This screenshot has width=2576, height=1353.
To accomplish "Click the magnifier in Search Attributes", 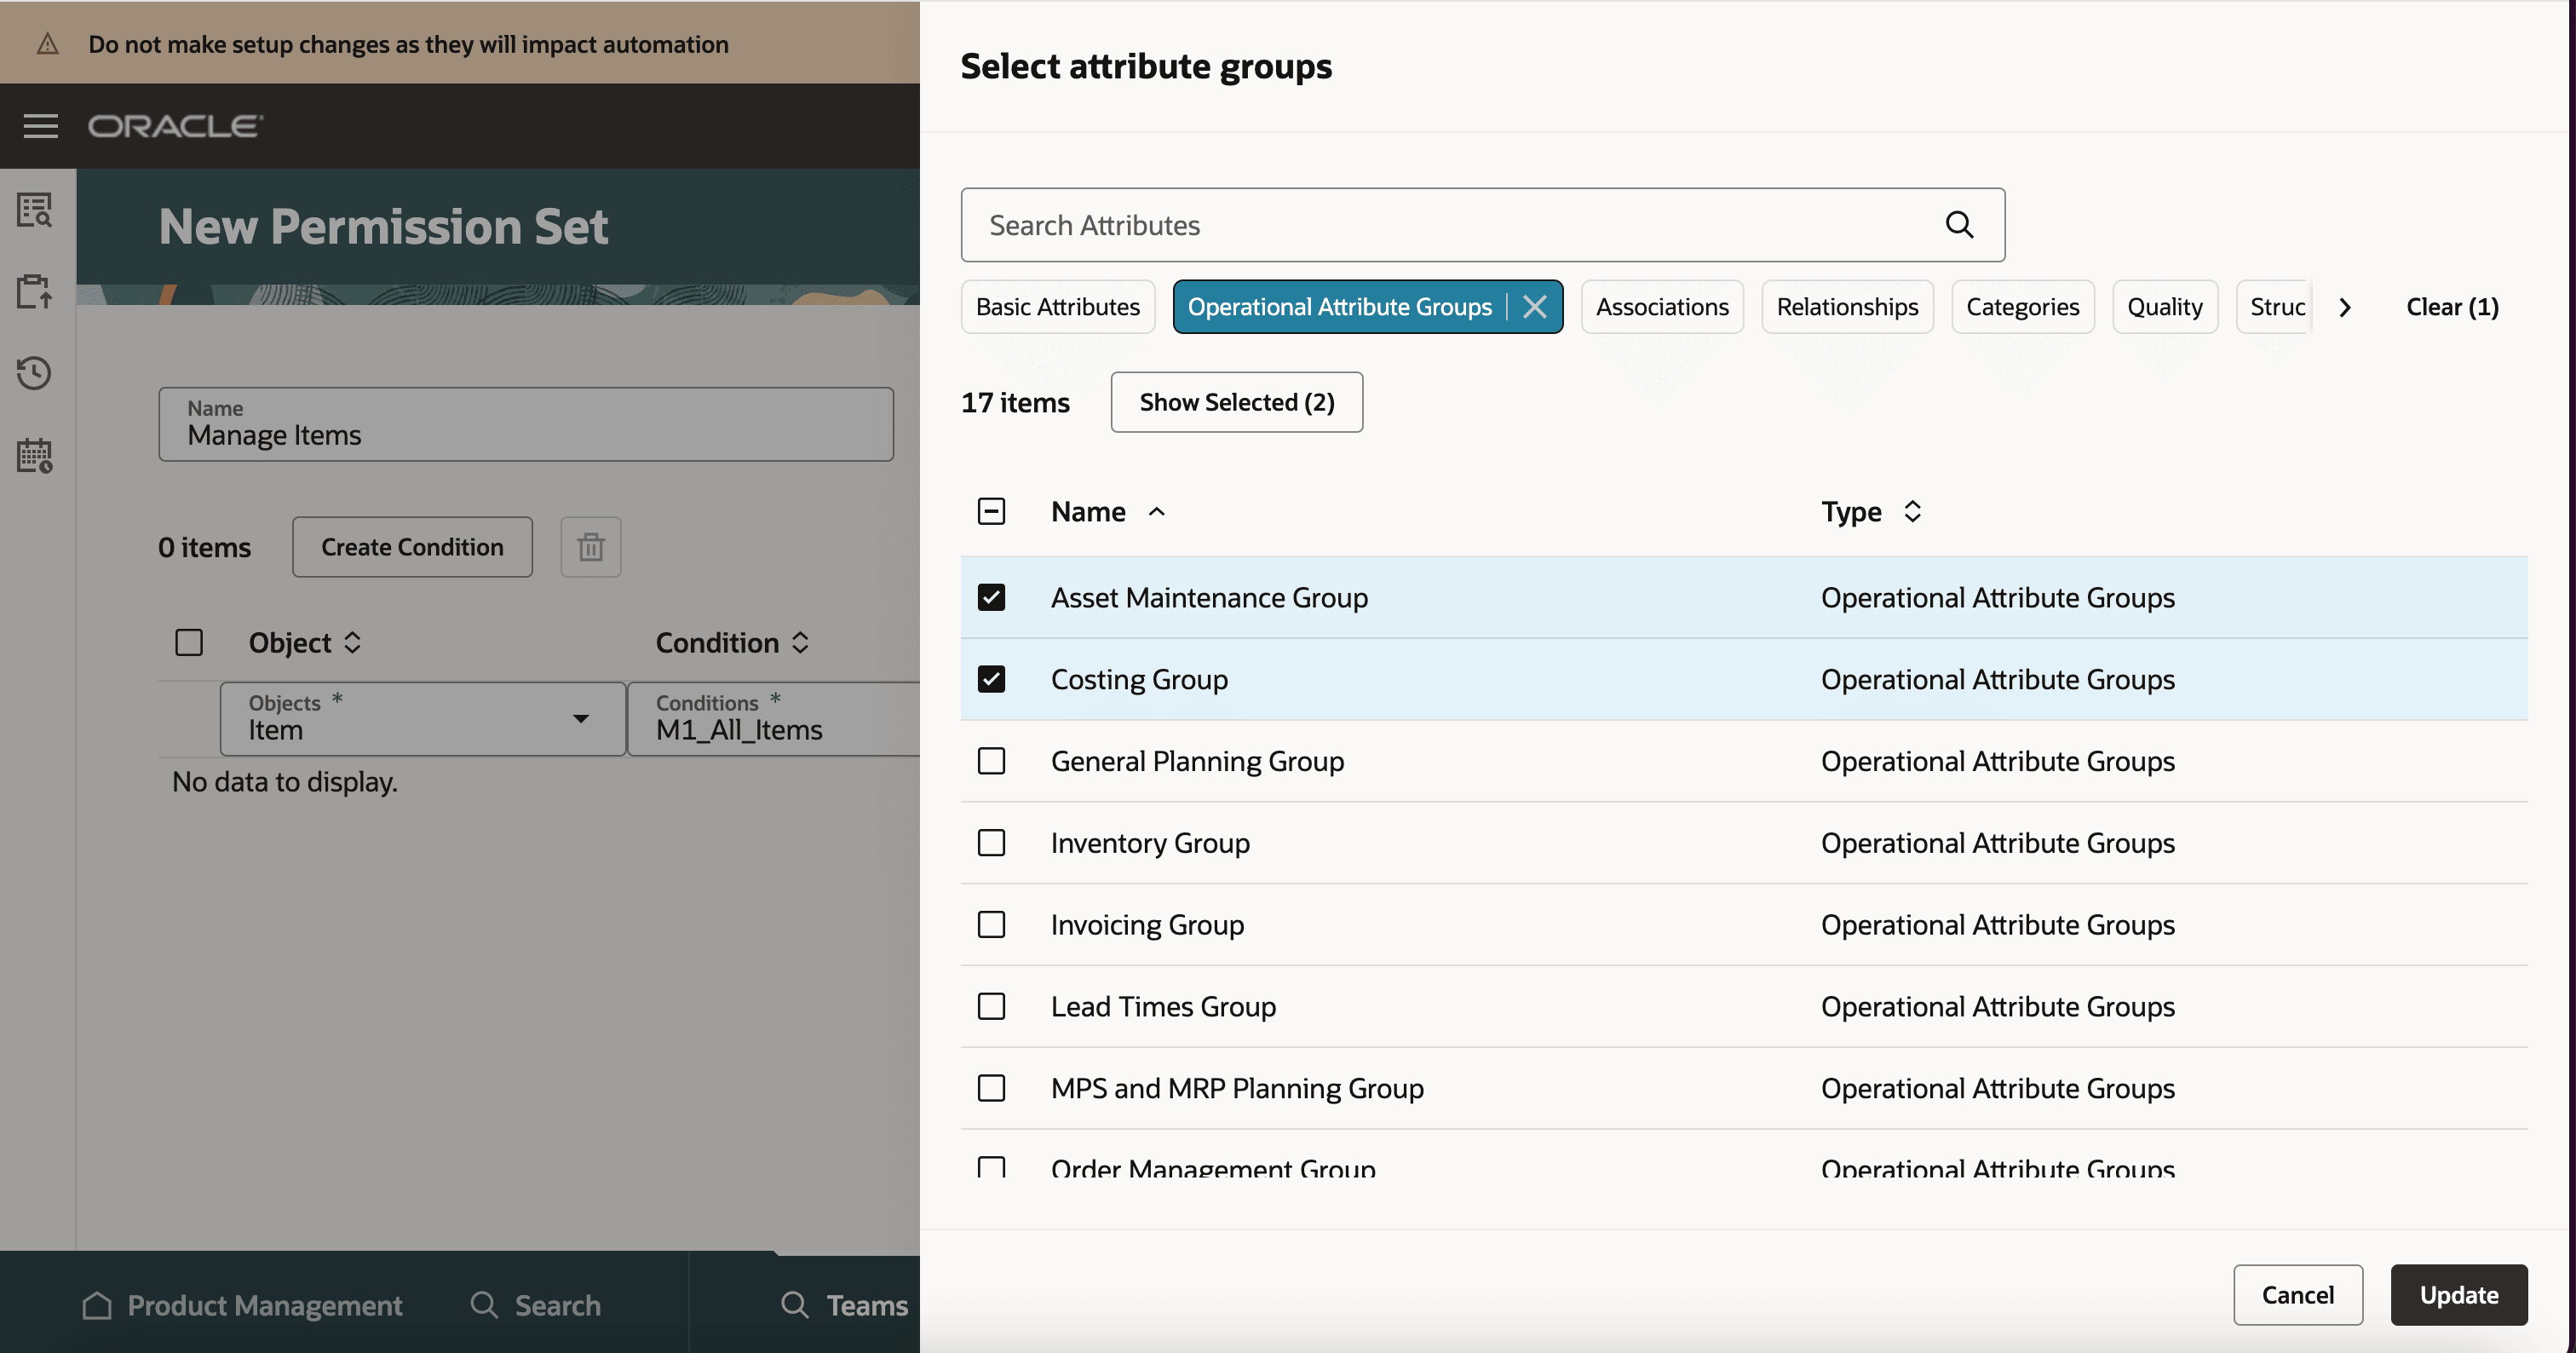I will coord(1959,225).
